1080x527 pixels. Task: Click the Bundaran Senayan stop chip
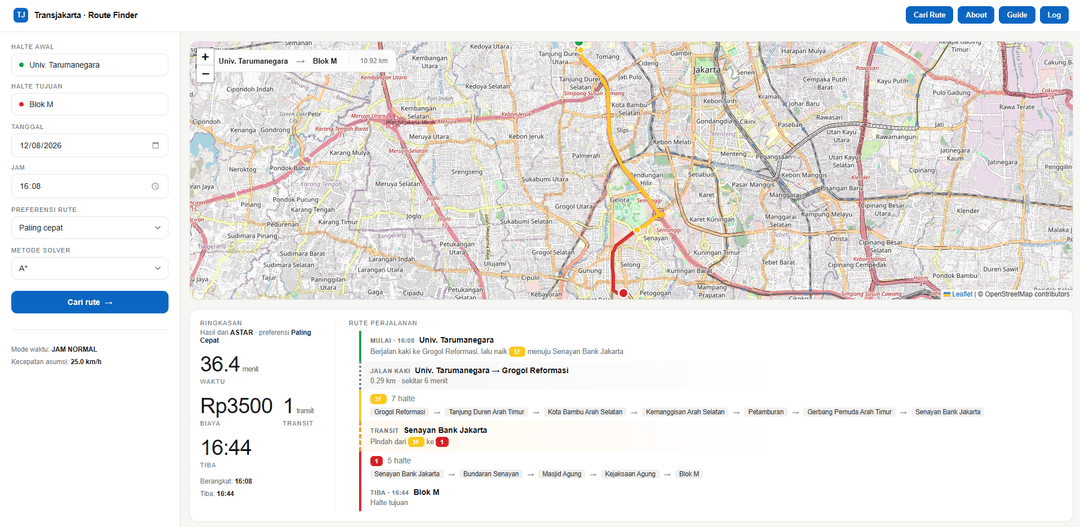click(x=491, y=474)
